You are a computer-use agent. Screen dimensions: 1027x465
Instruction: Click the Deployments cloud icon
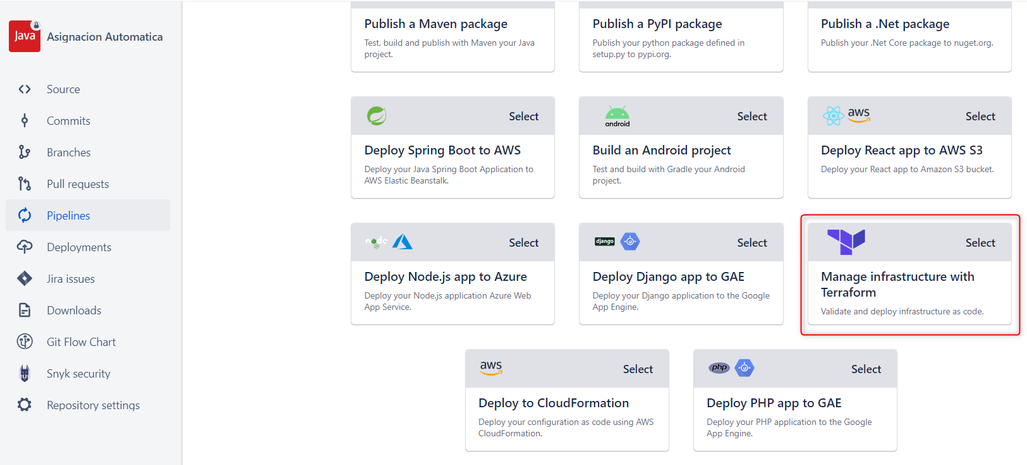click(x=24, y=247)
